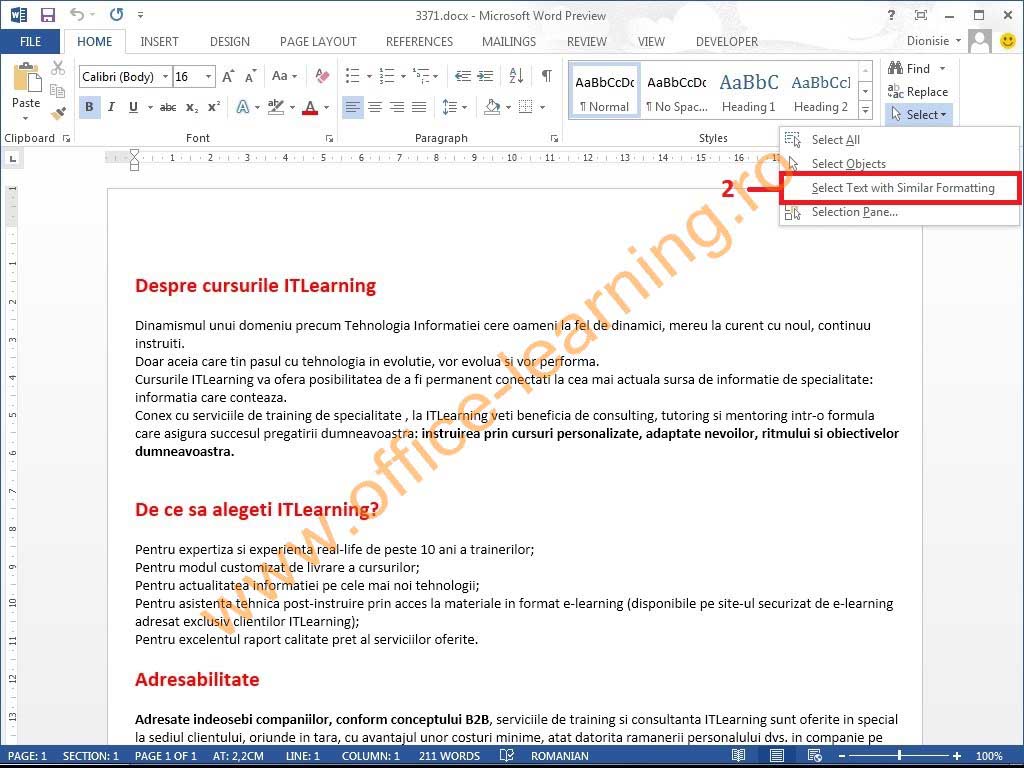
Task: Click the Text Highlight Color button
Action: (276, 107)
